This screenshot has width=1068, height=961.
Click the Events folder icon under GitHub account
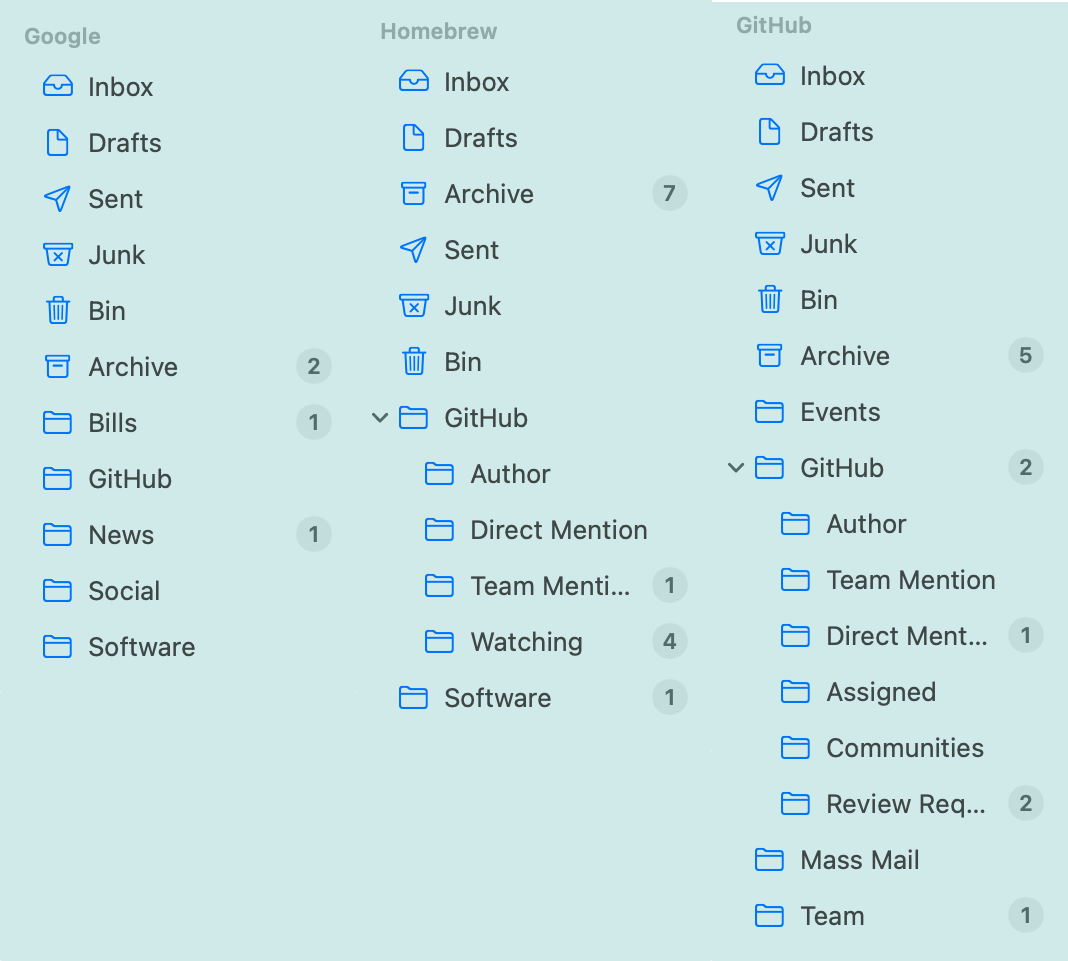tap(770, 411)
